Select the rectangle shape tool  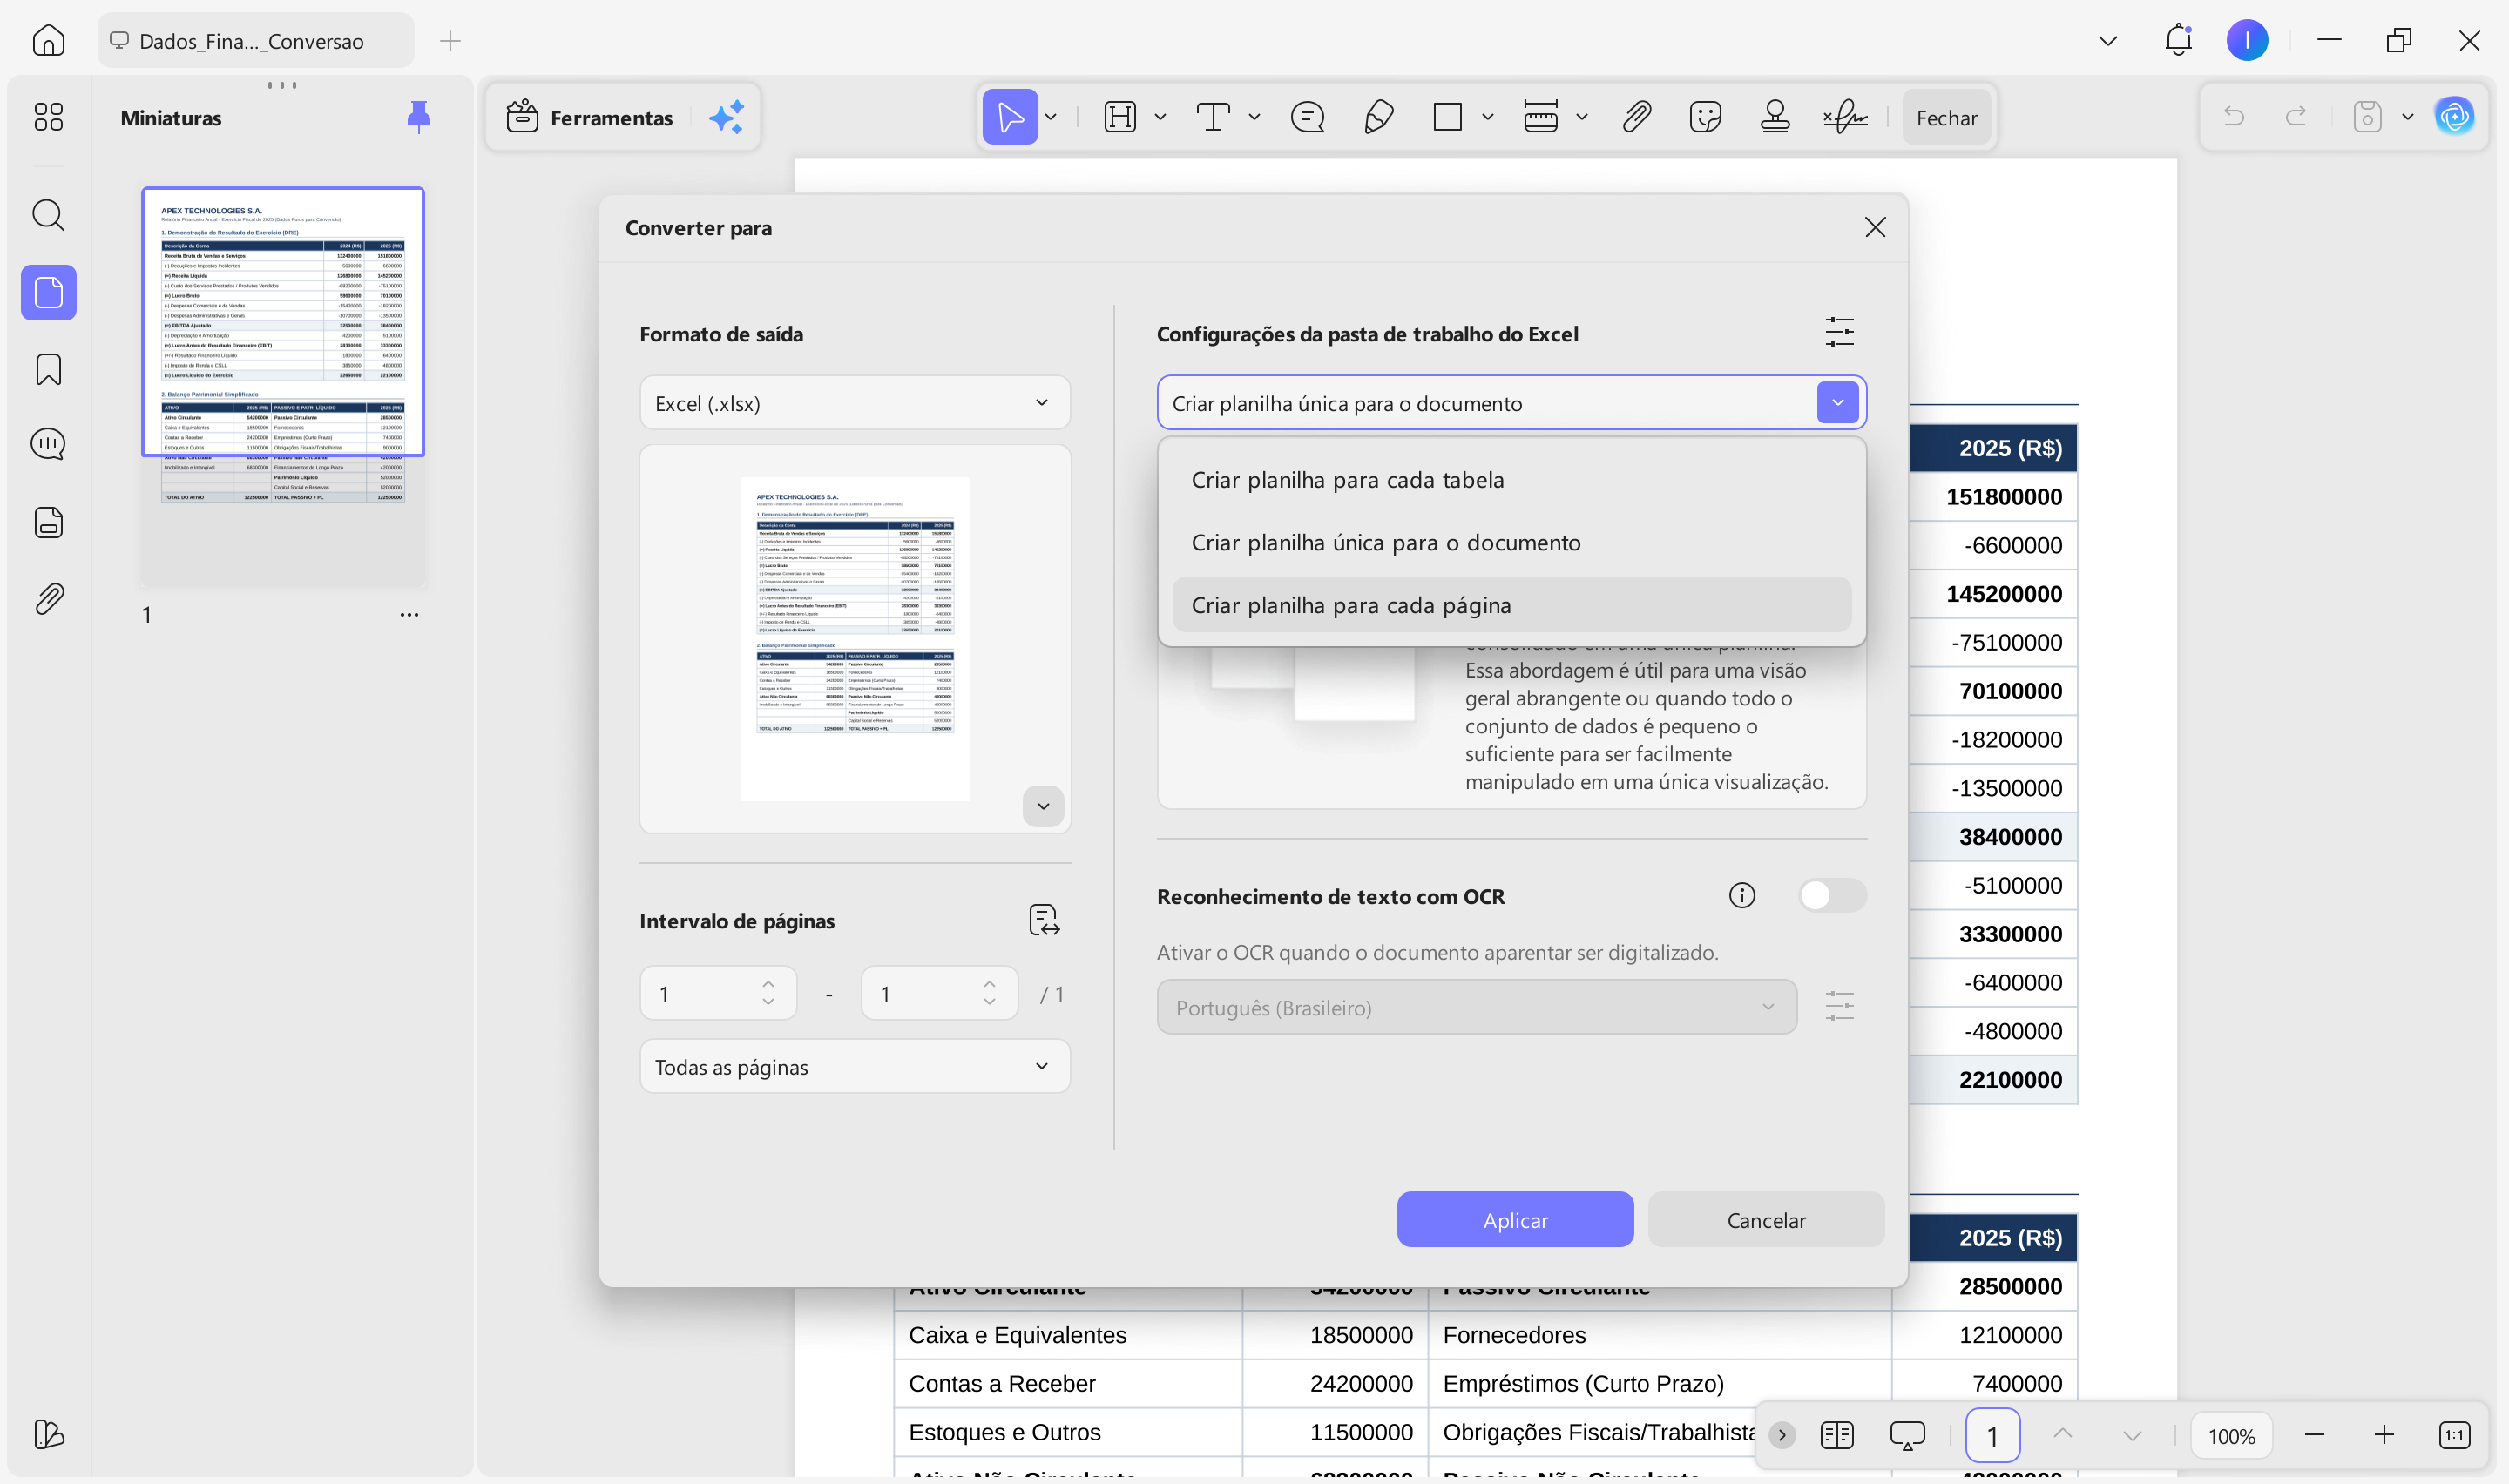(x=1447, y=117)
